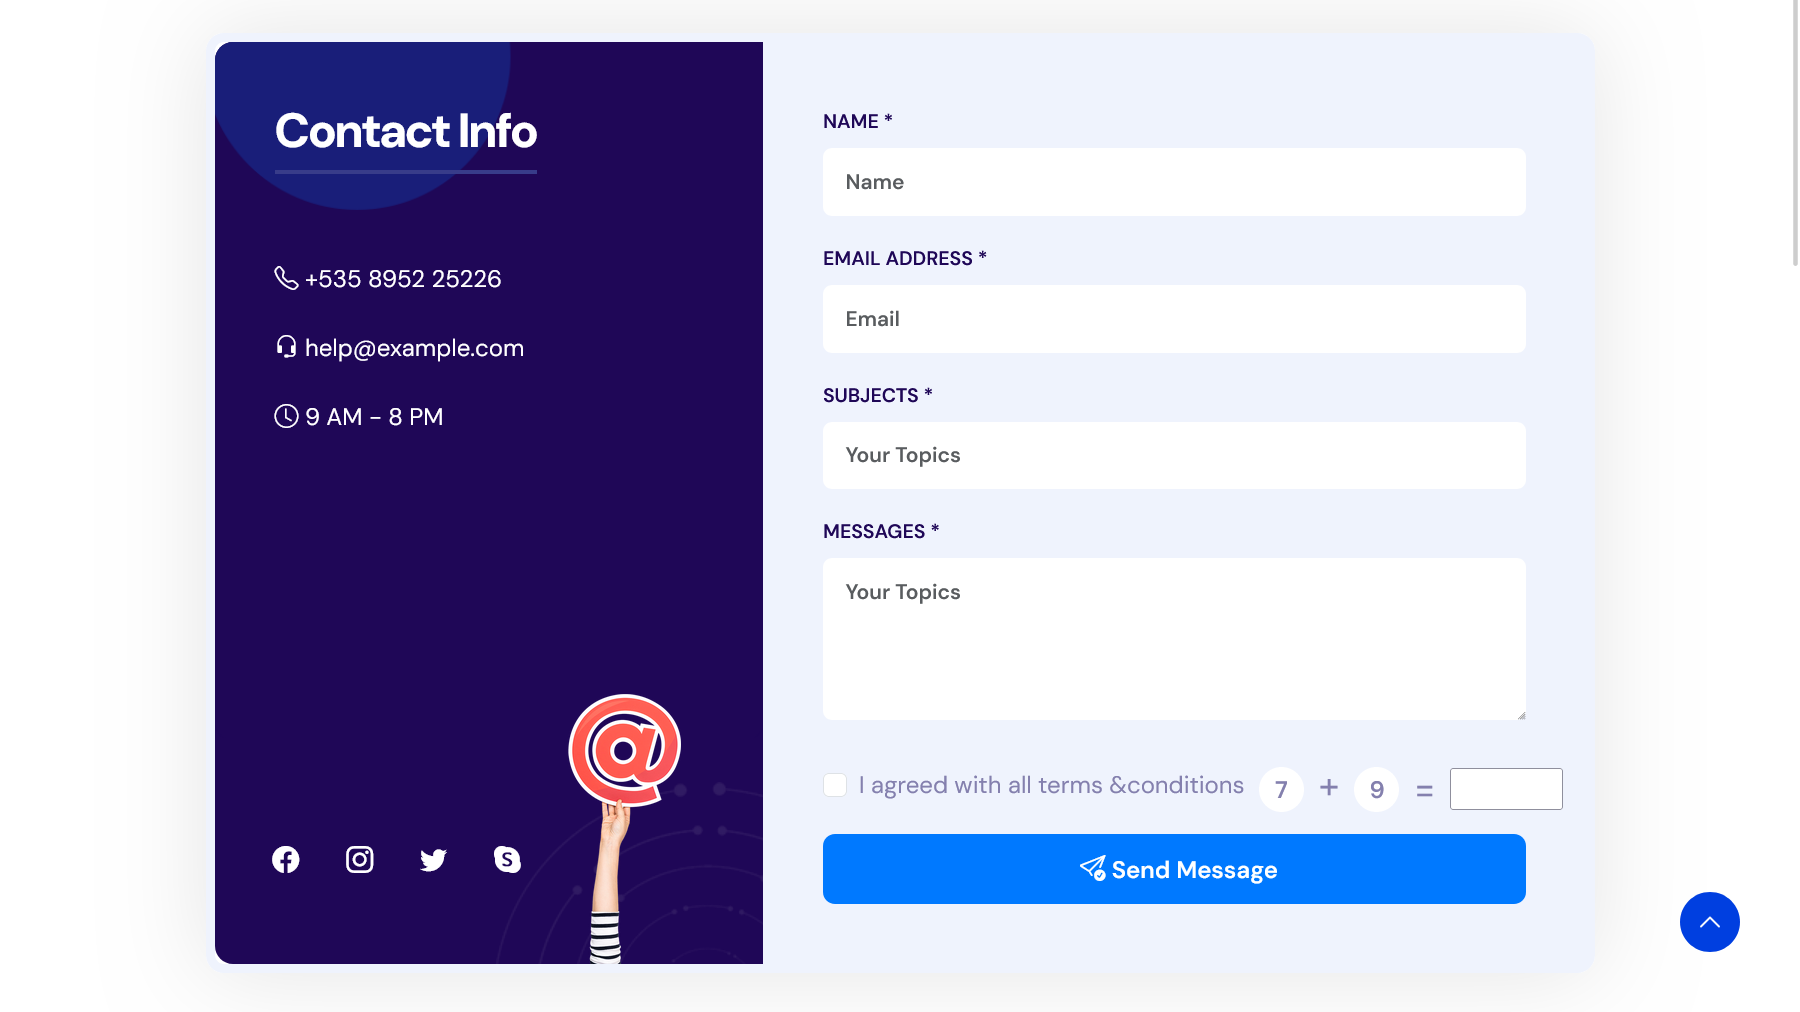Viewport: 1800px width, 1012px height.
Task: Check the terms and conditions agreement box
Action: click(x=835, y=786)
